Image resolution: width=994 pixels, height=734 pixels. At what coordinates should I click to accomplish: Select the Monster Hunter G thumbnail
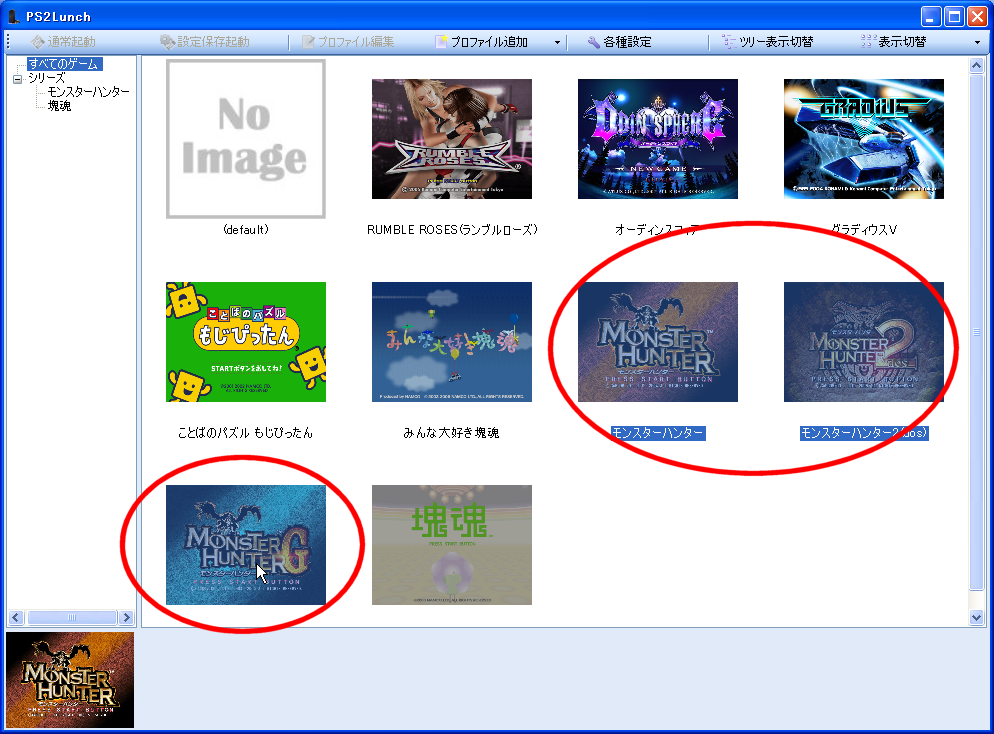(x=246, y=545)
